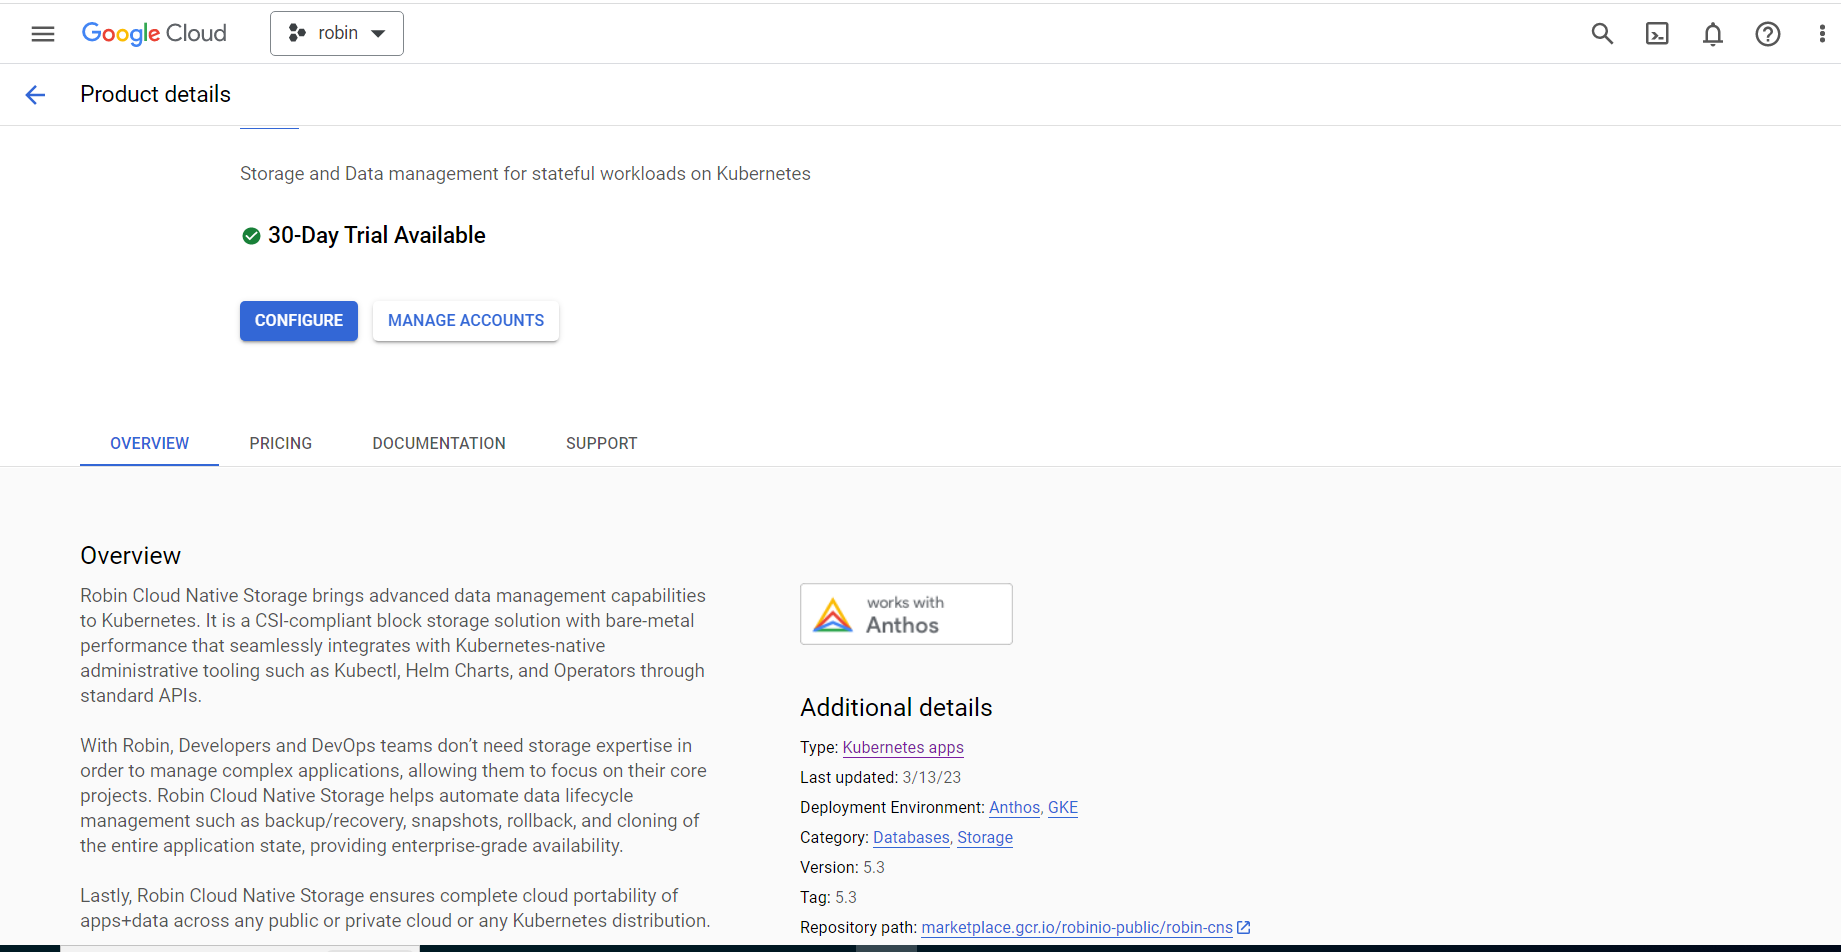Open the help menu
Viewport: 1841px width, 952px height.
click(x=1768, y=33)
